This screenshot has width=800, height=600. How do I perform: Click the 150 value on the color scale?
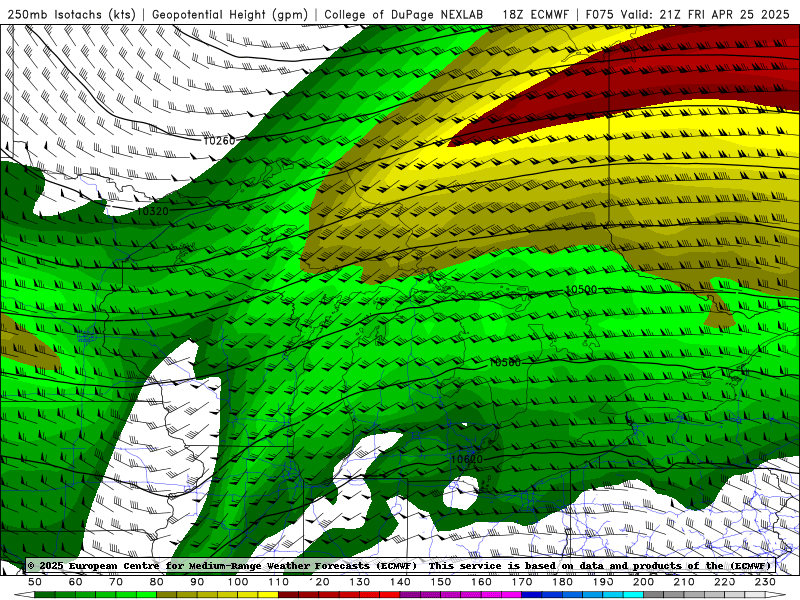pyautogui.click(x=441, y=582)
